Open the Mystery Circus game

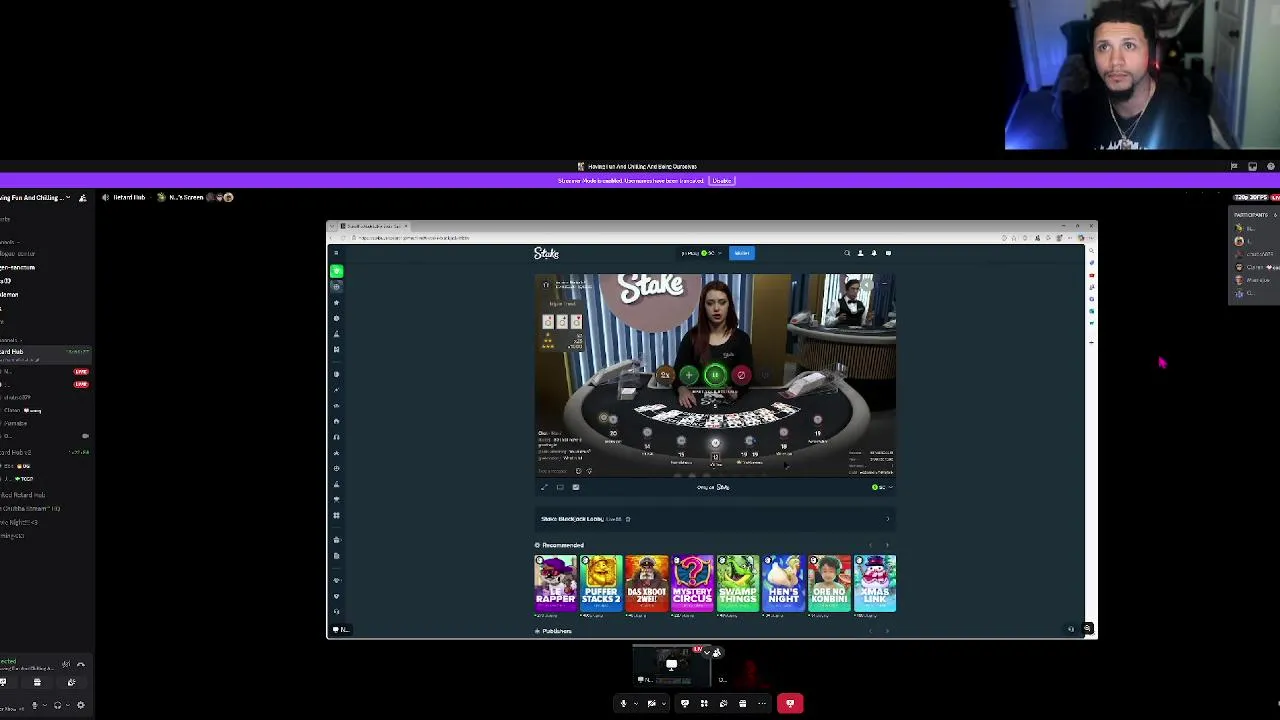tap(692, 583)
